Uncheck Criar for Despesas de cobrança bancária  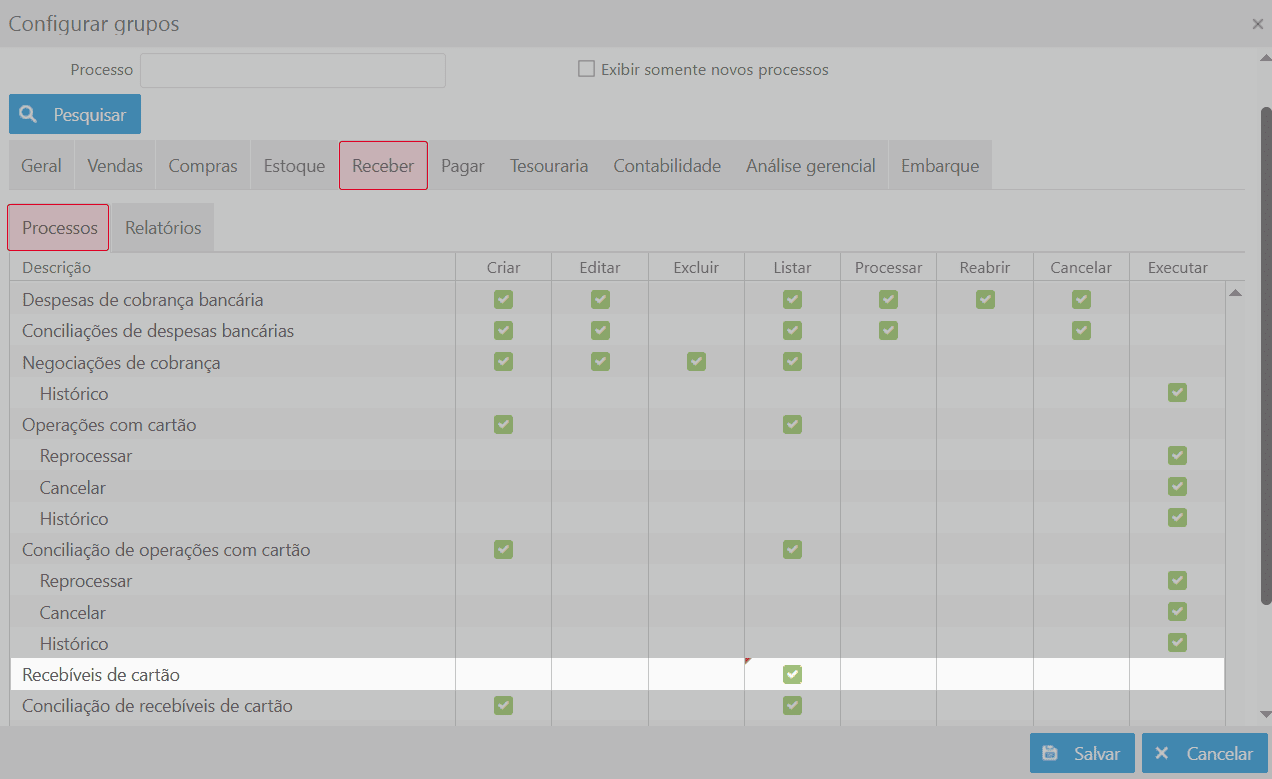coord(503,299)
